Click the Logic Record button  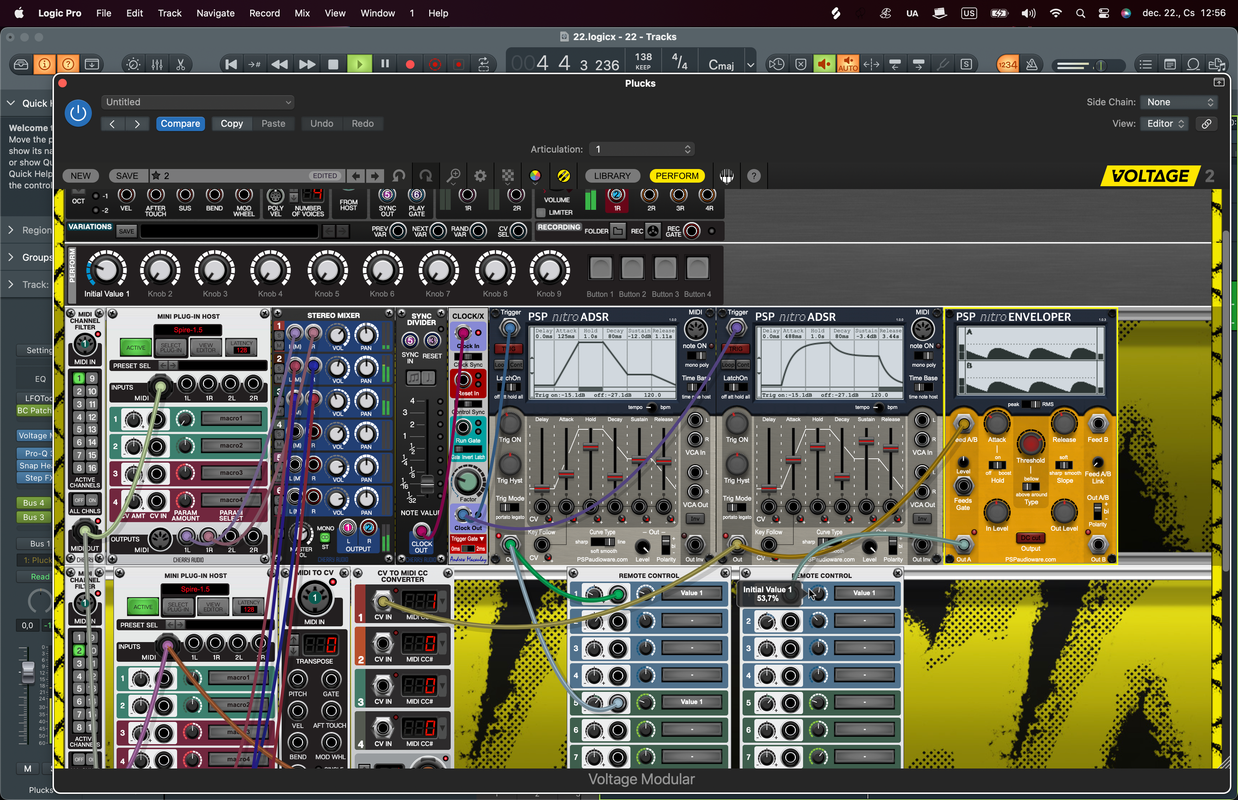[409, 64]
